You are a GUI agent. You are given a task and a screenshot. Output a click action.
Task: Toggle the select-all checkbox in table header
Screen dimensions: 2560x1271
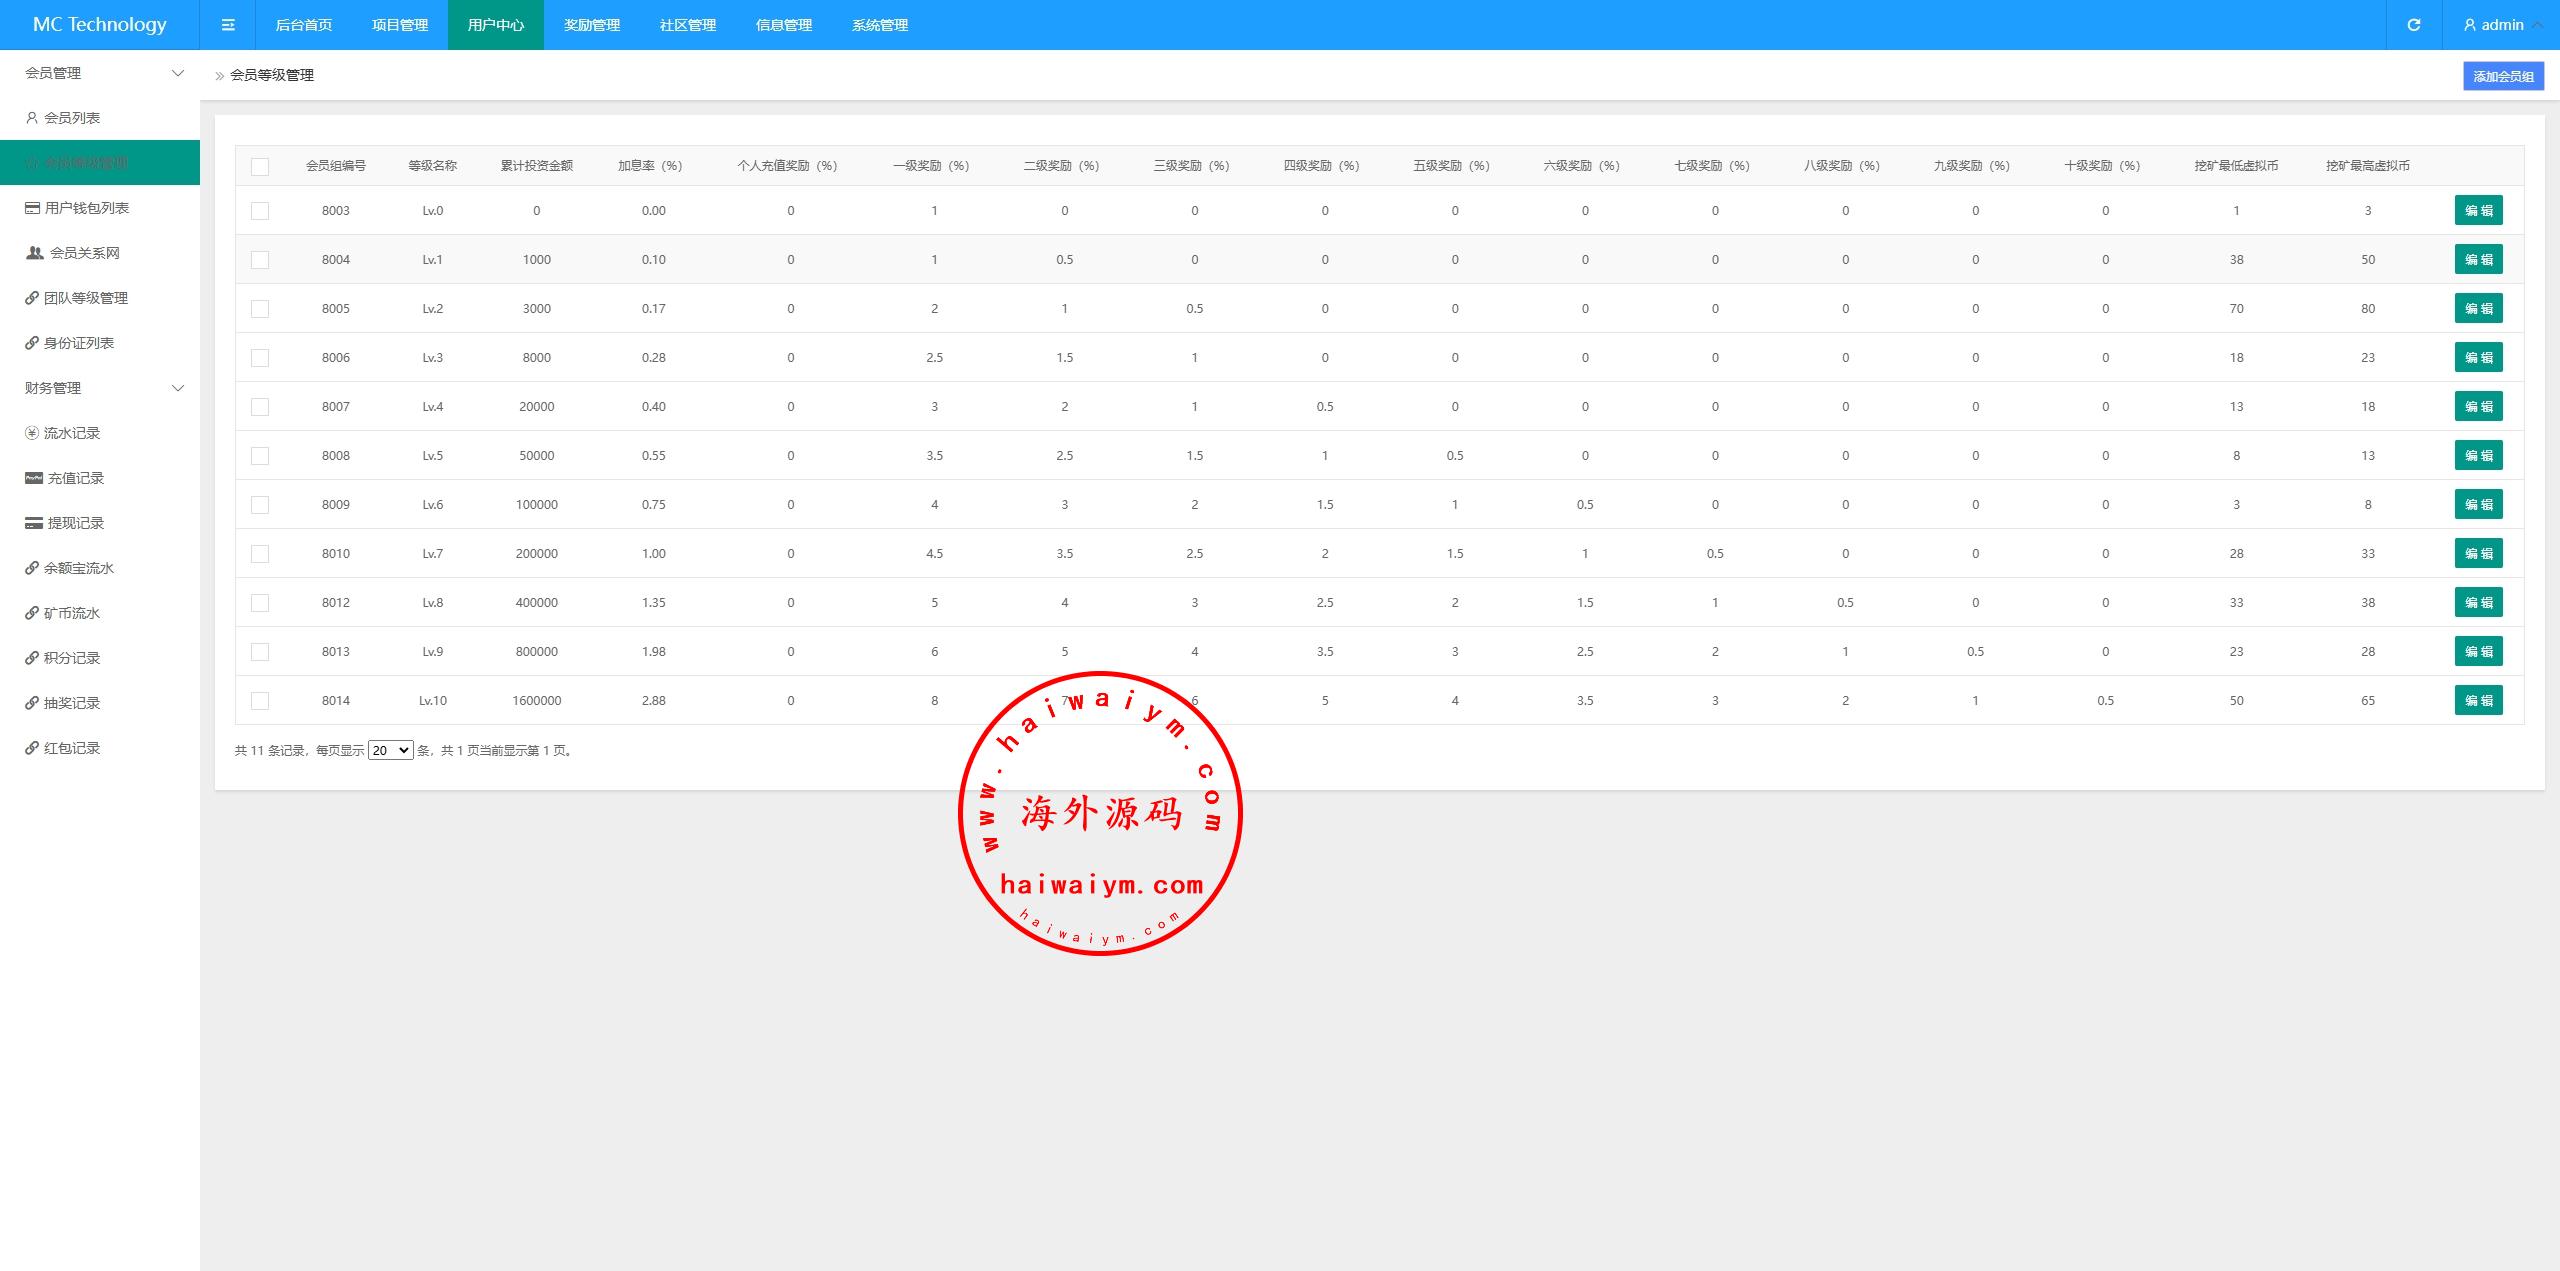[x=260, y=166]
